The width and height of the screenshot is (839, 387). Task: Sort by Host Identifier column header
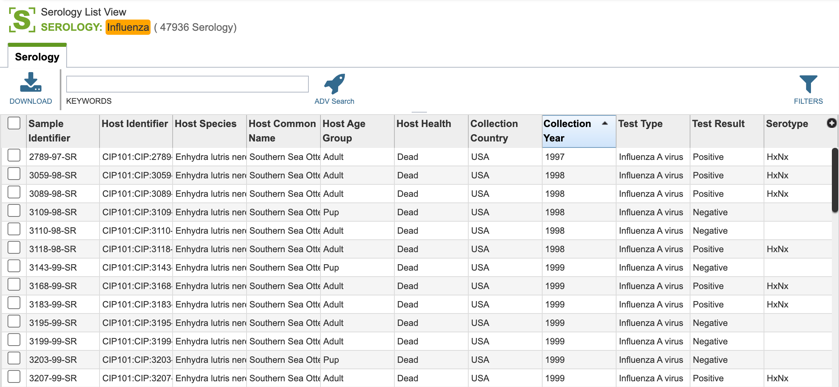(136, 131)
